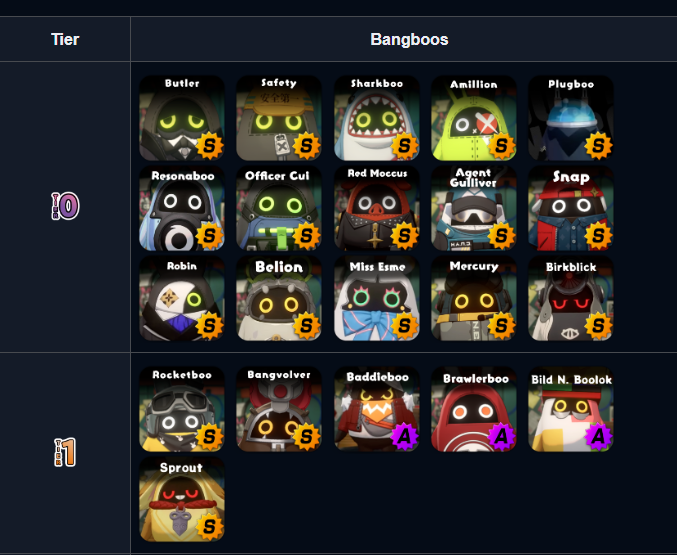This screenshot has width=677, height=555.
Task: Click the Sprout bangboo icon
Action: (x=182, y=499)
